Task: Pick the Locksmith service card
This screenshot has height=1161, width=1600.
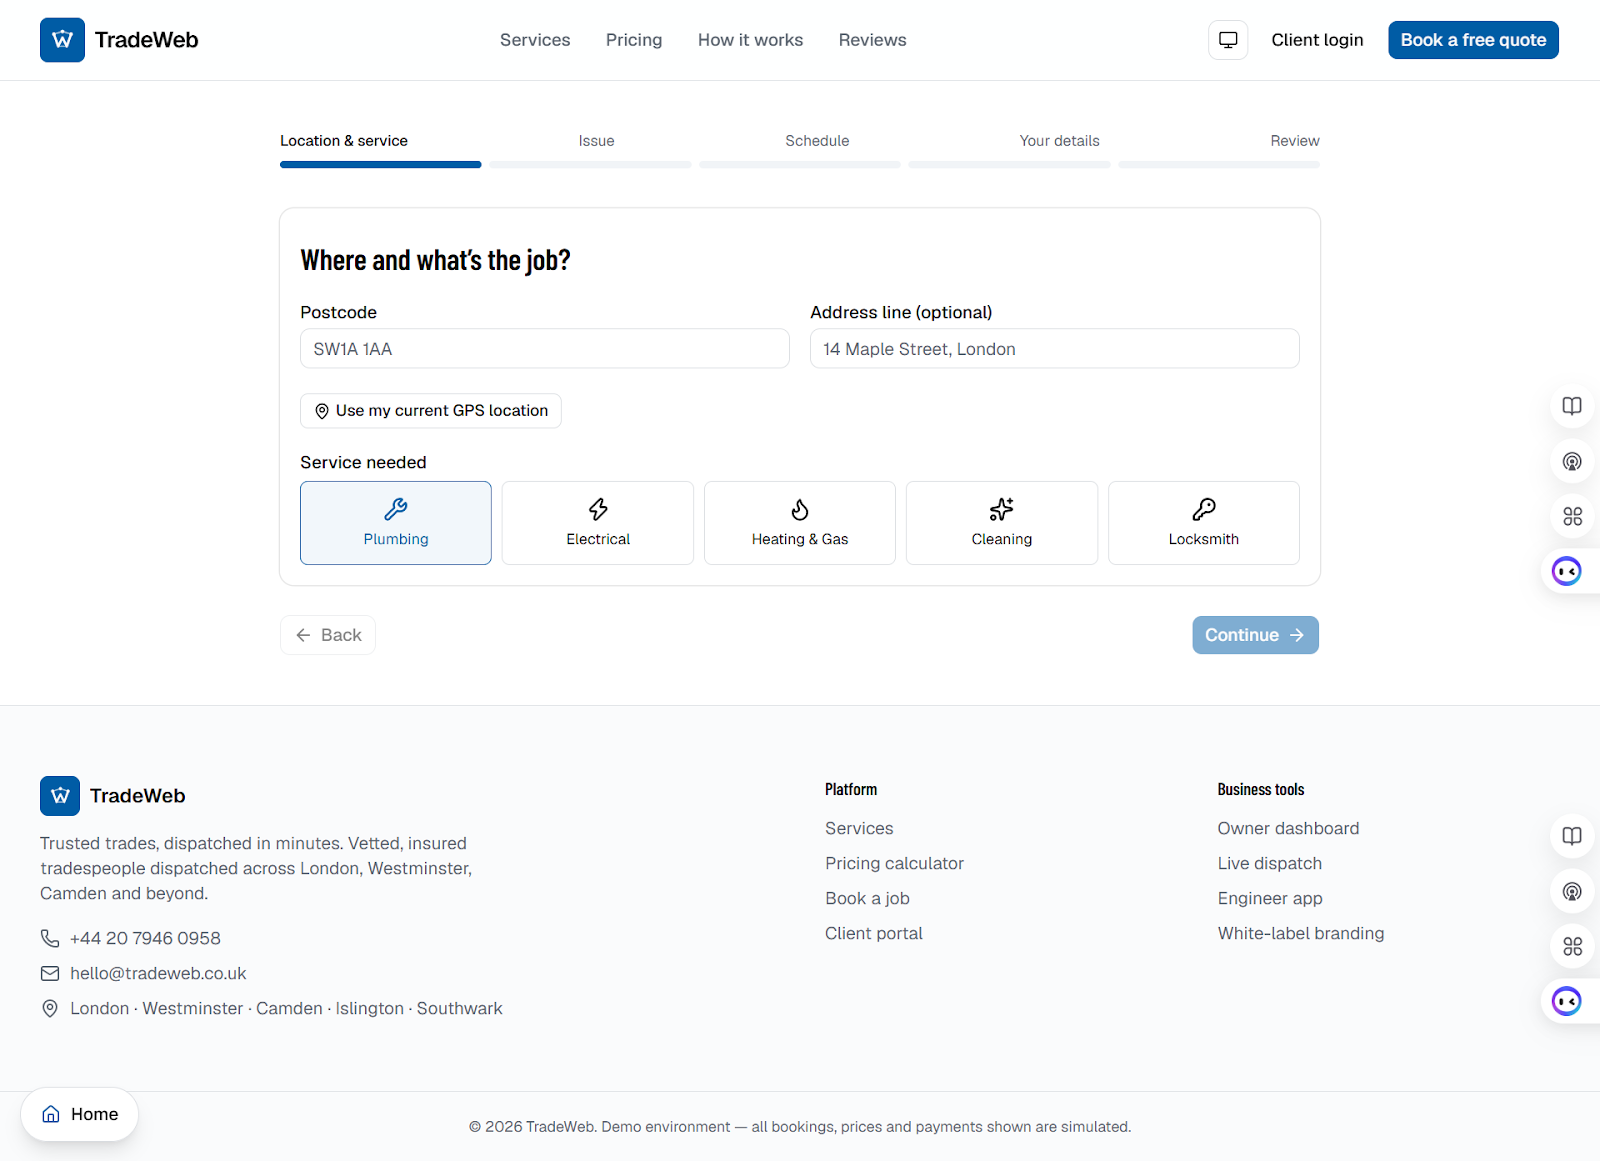Action: point(1204,523)
